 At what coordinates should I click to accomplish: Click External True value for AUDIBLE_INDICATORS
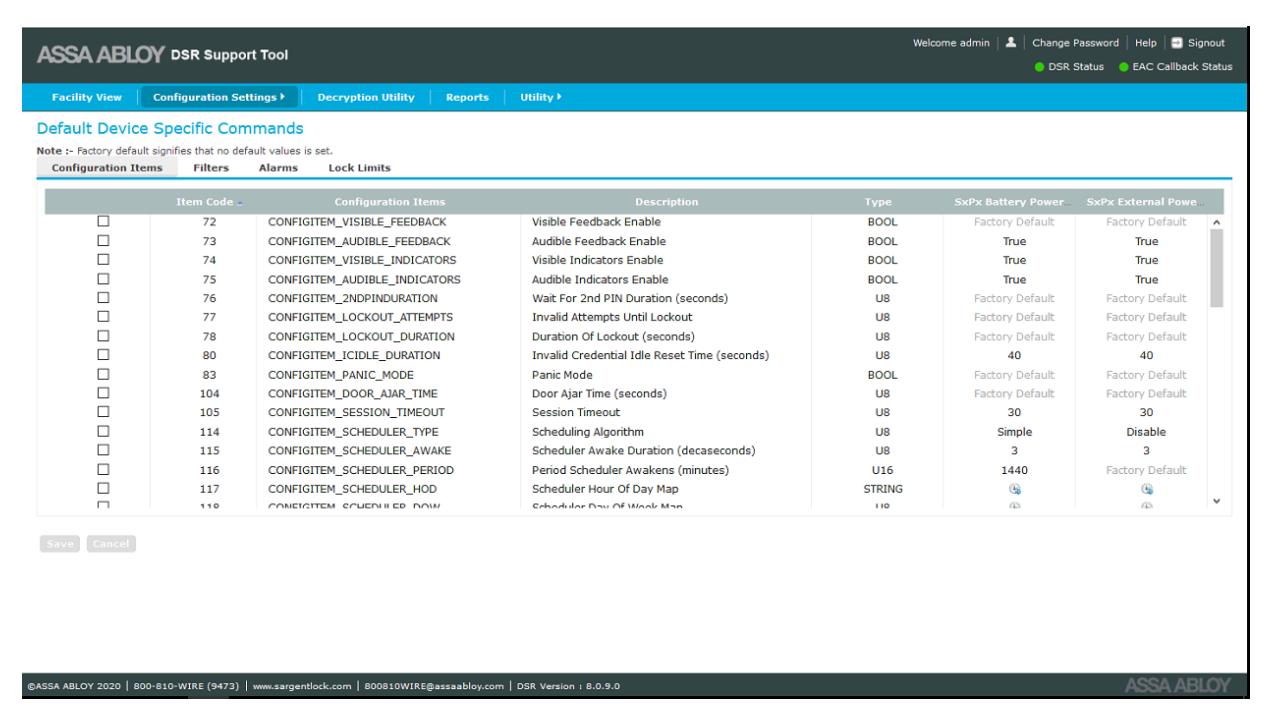pos(1146,280)
